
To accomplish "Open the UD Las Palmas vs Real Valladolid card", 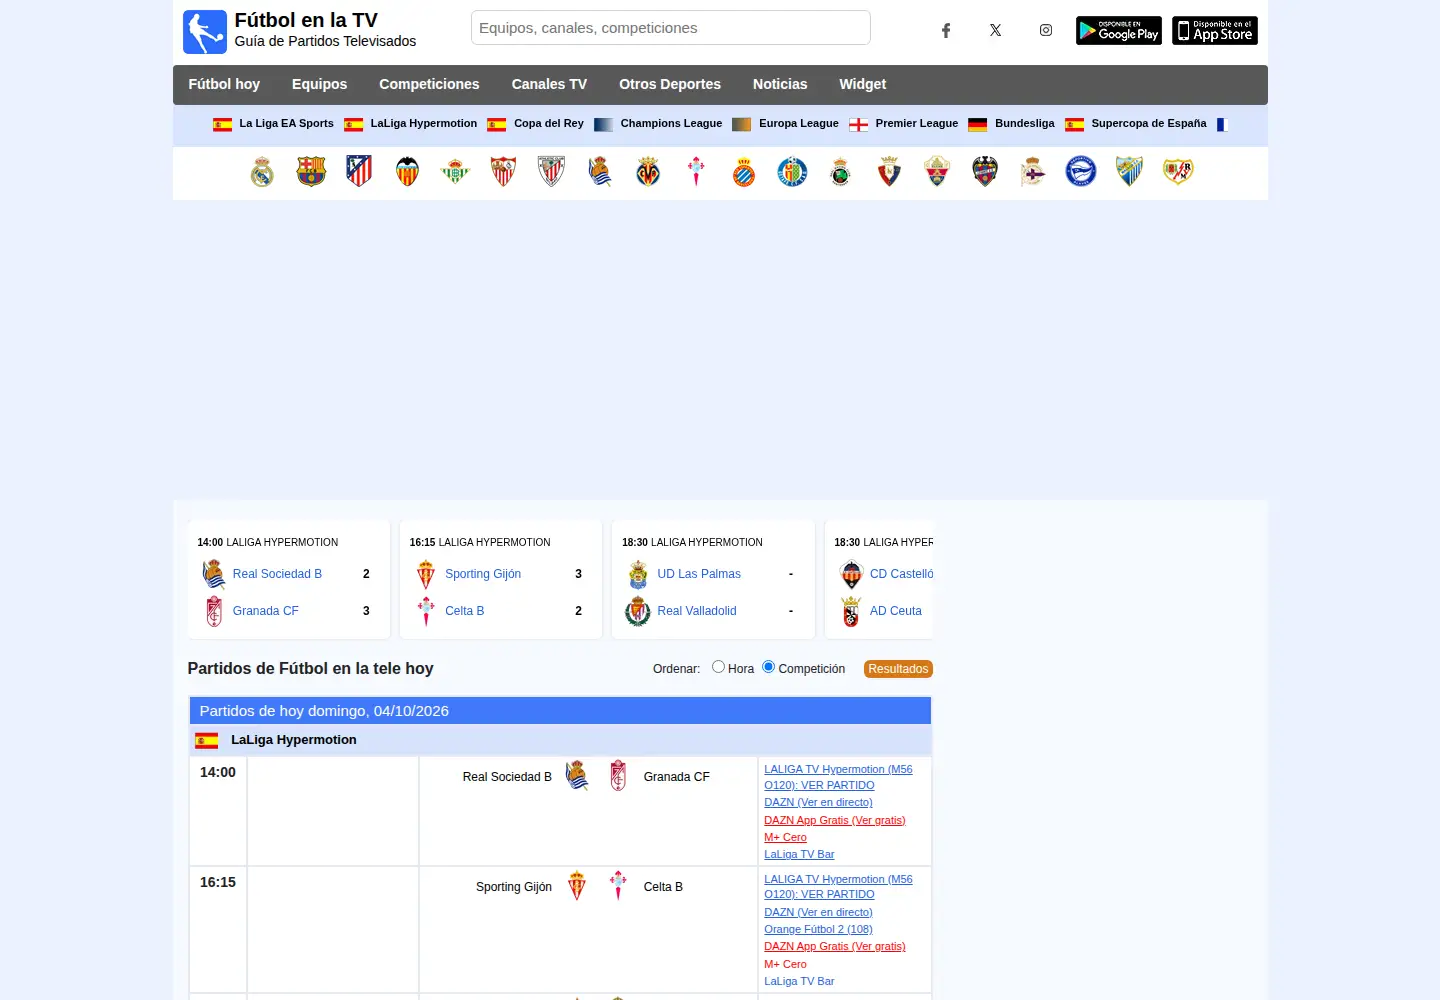I will [713, 579].
